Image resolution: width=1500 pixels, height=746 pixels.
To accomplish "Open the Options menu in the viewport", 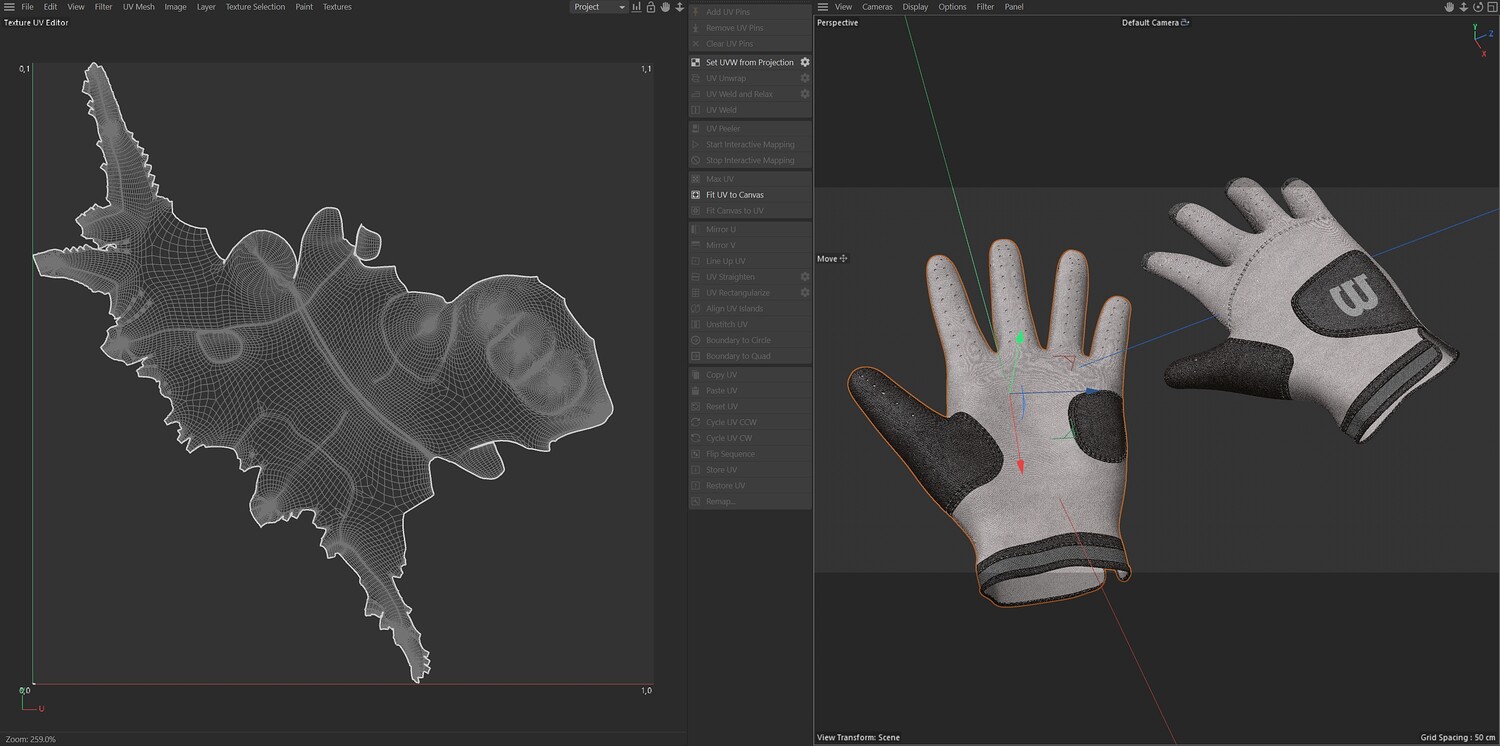I will point(952,7).
